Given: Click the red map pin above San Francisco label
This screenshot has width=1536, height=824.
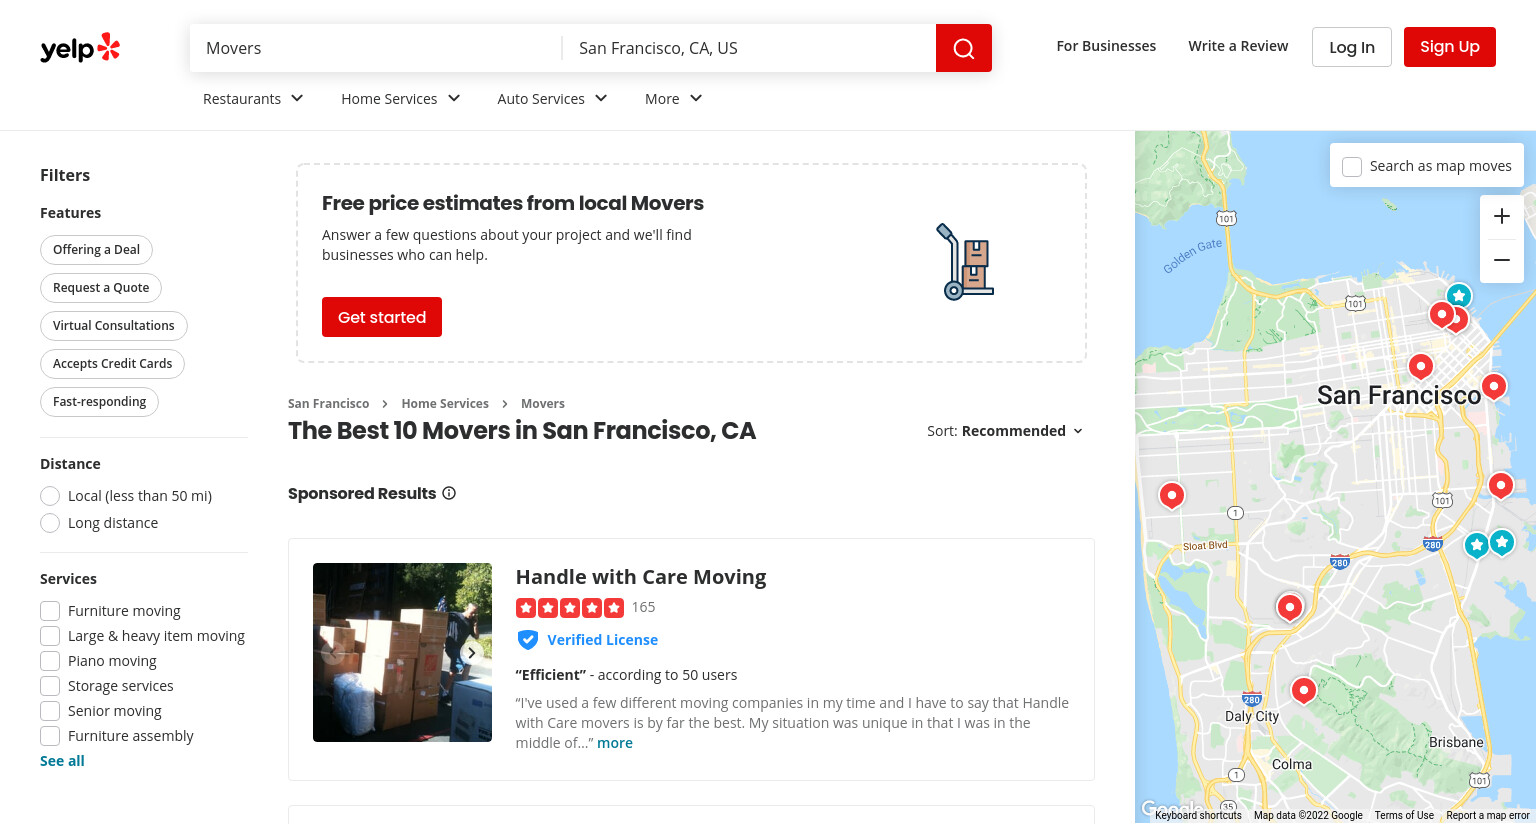Looking at the screenshot, I should [1421, 367].
